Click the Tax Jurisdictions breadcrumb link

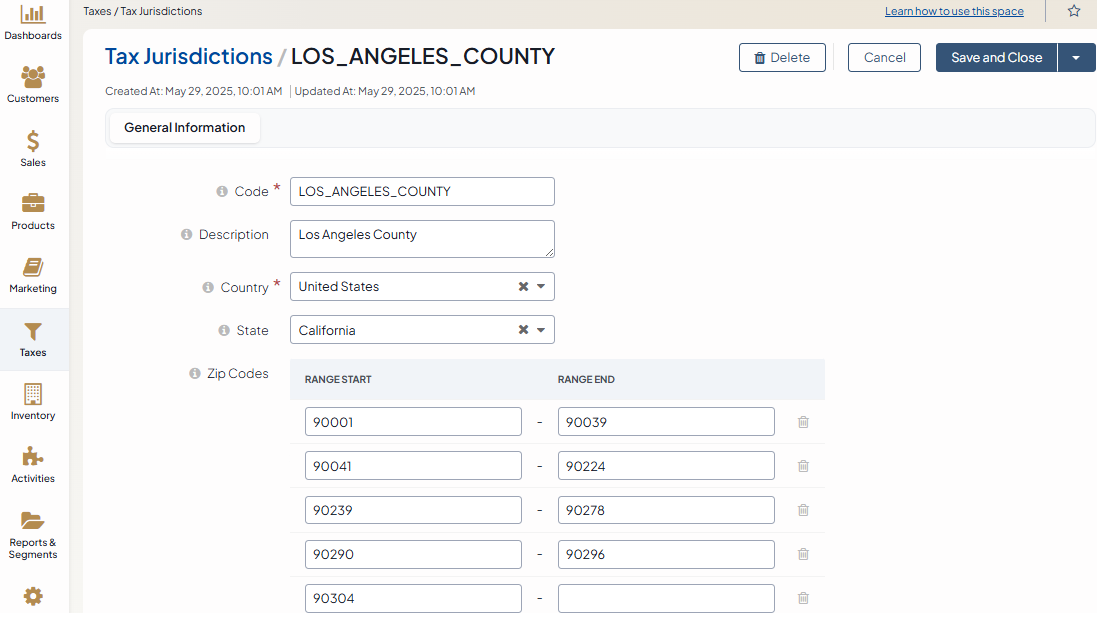(x=188, y=56)
